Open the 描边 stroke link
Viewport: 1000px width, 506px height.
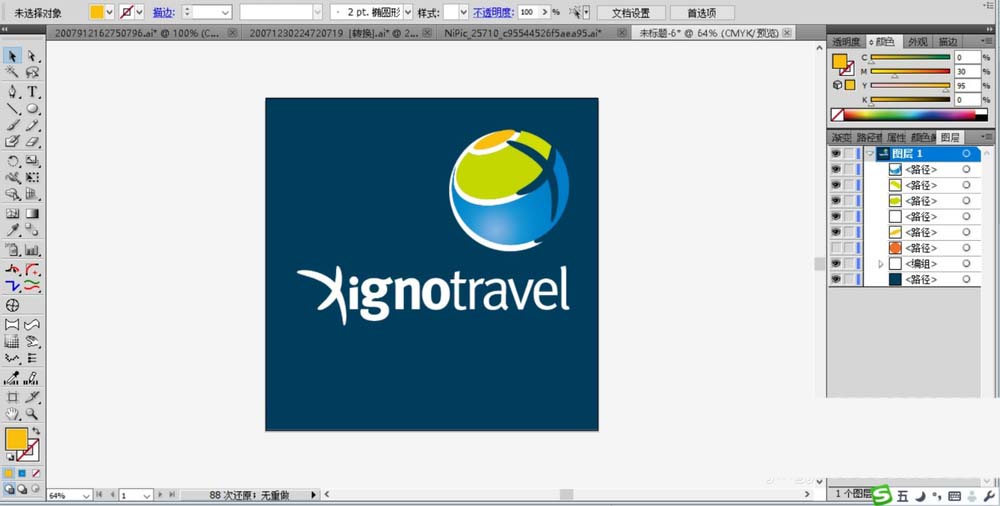(x=163, y=12)
